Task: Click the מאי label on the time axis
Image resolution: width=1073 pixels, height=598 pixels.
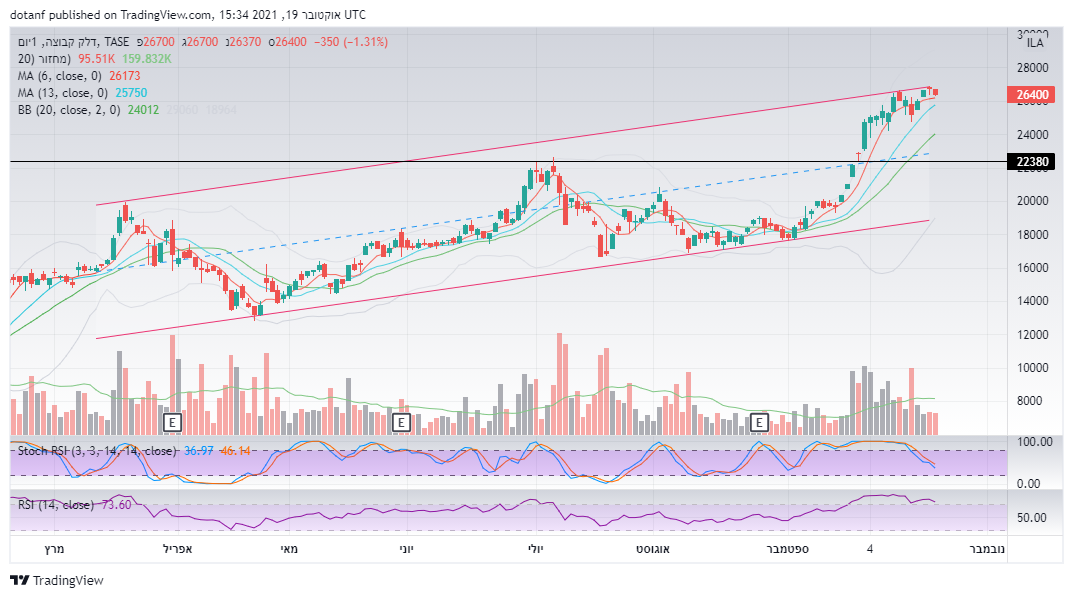Action: pos(289,549)
